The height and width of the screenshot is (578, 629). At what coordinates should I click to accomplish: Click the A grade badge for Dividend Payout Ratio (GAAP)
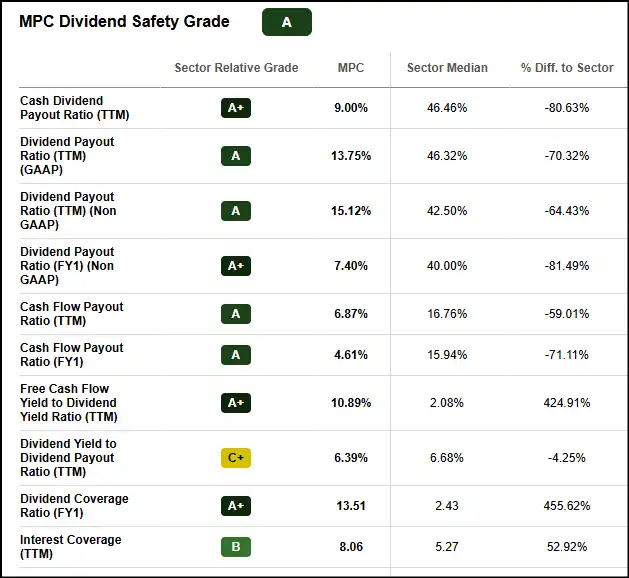236,156
